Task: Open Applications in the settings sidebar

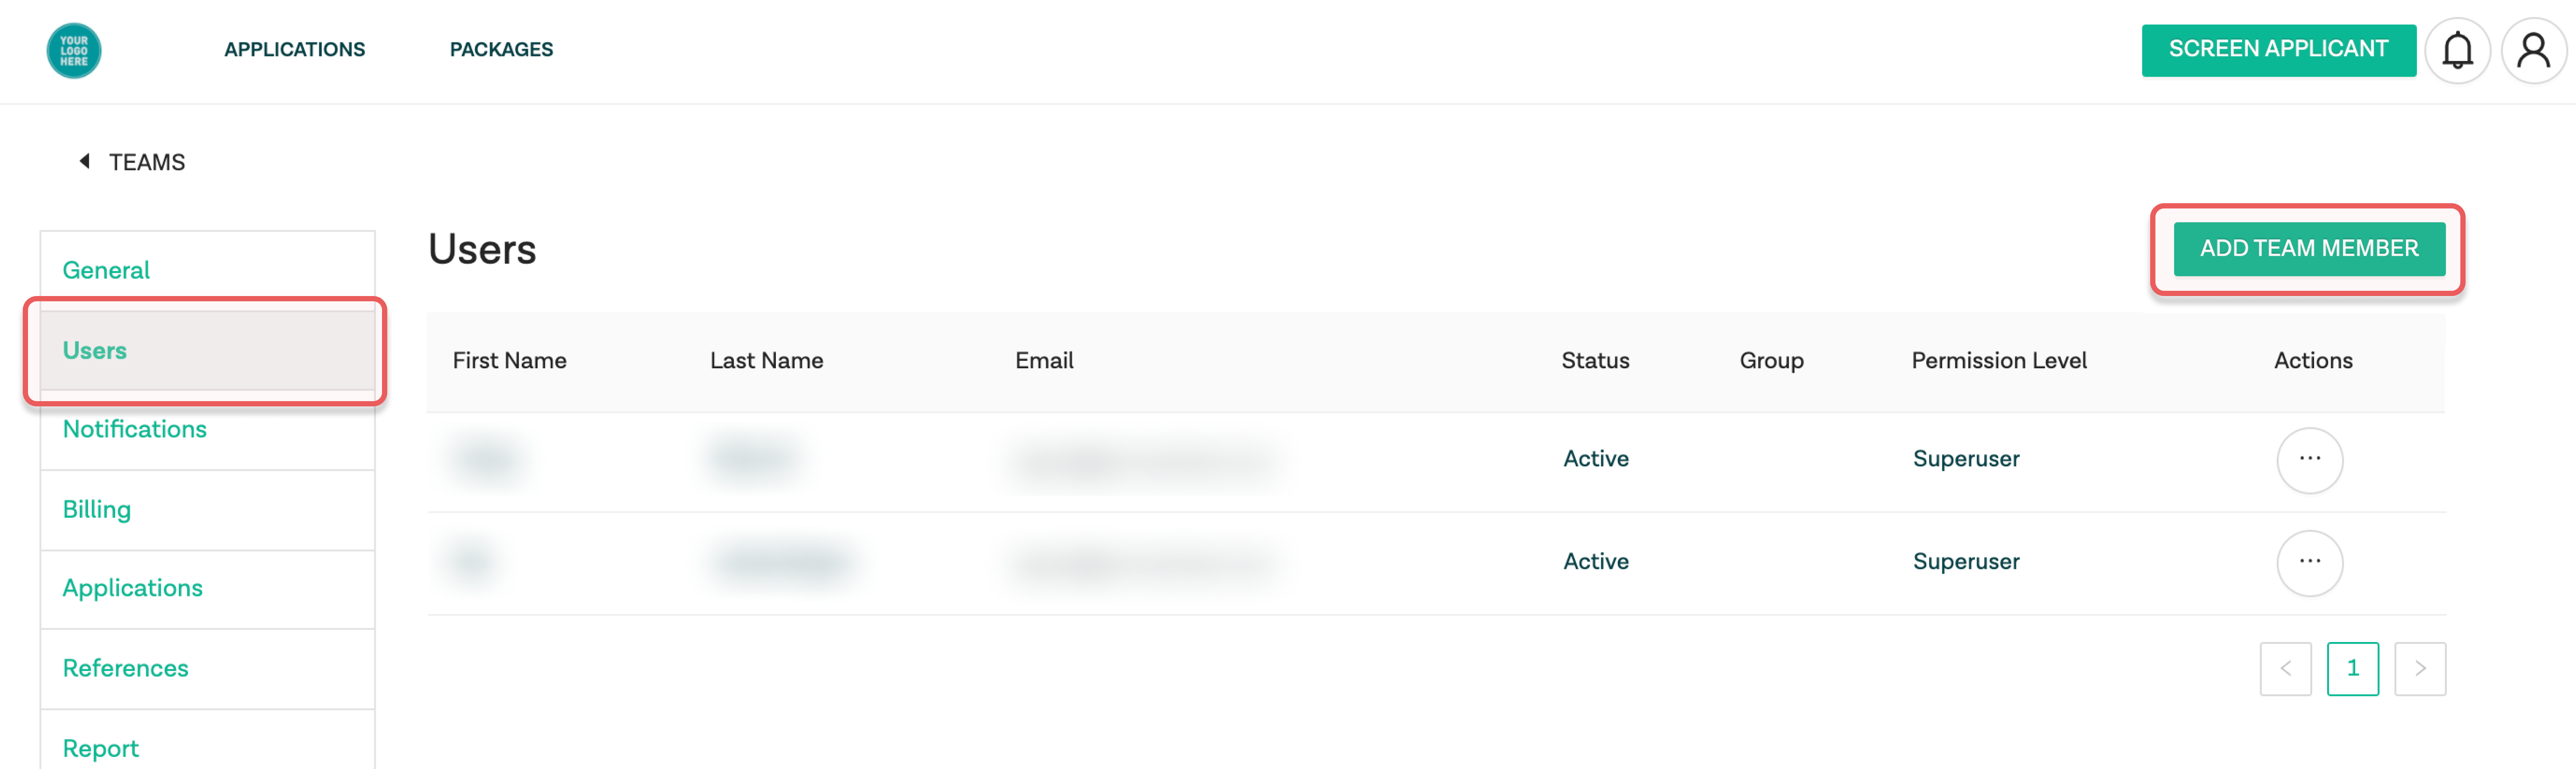Action: pyautogui.click(x=207, y=588)
